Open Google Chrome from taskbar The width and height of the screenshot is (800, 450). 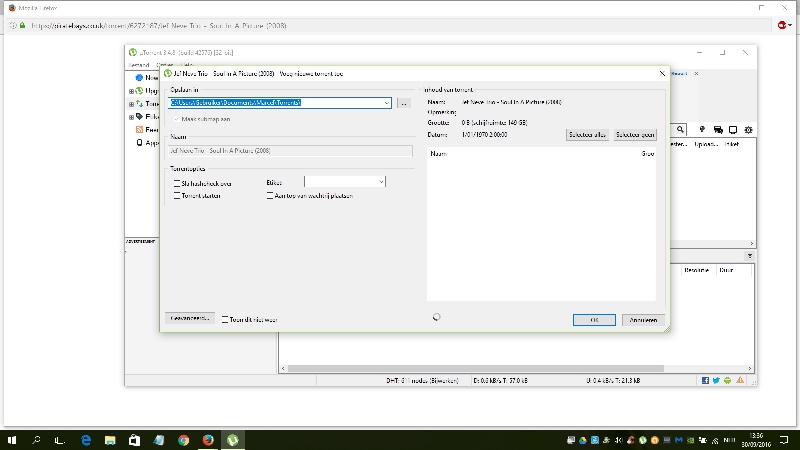coord(184,440)
